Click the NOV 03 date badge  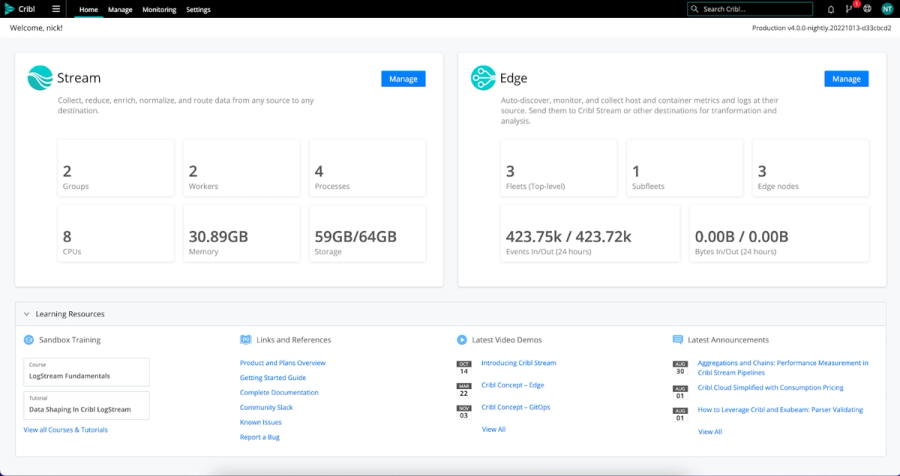(x=464, y=412)
